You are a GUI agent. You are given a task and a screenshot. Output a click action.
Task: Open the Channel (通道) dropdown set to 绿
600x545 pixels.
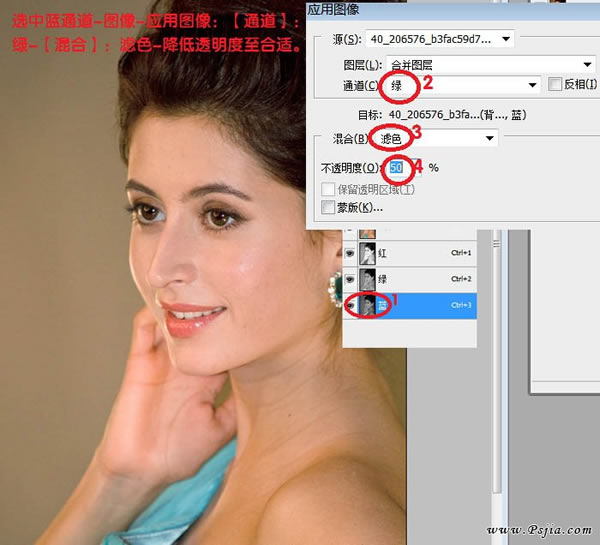[x=462, y=85]
